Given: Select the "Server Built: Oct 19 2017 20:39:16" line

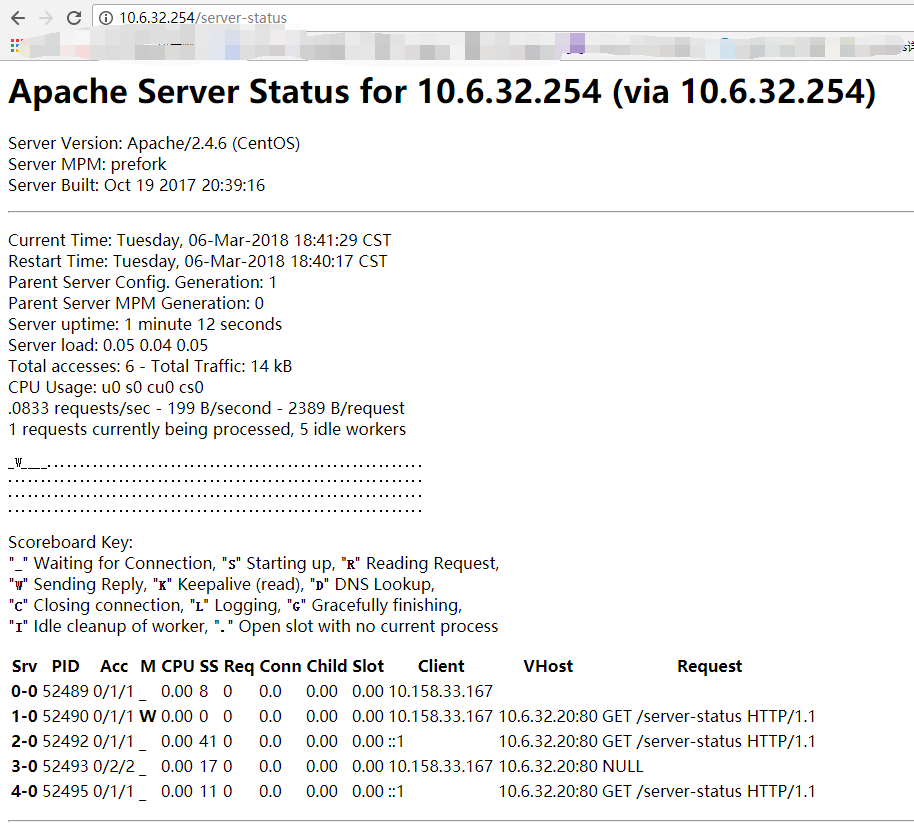Looking at the screenshot, I should click(x=136, y=185).
